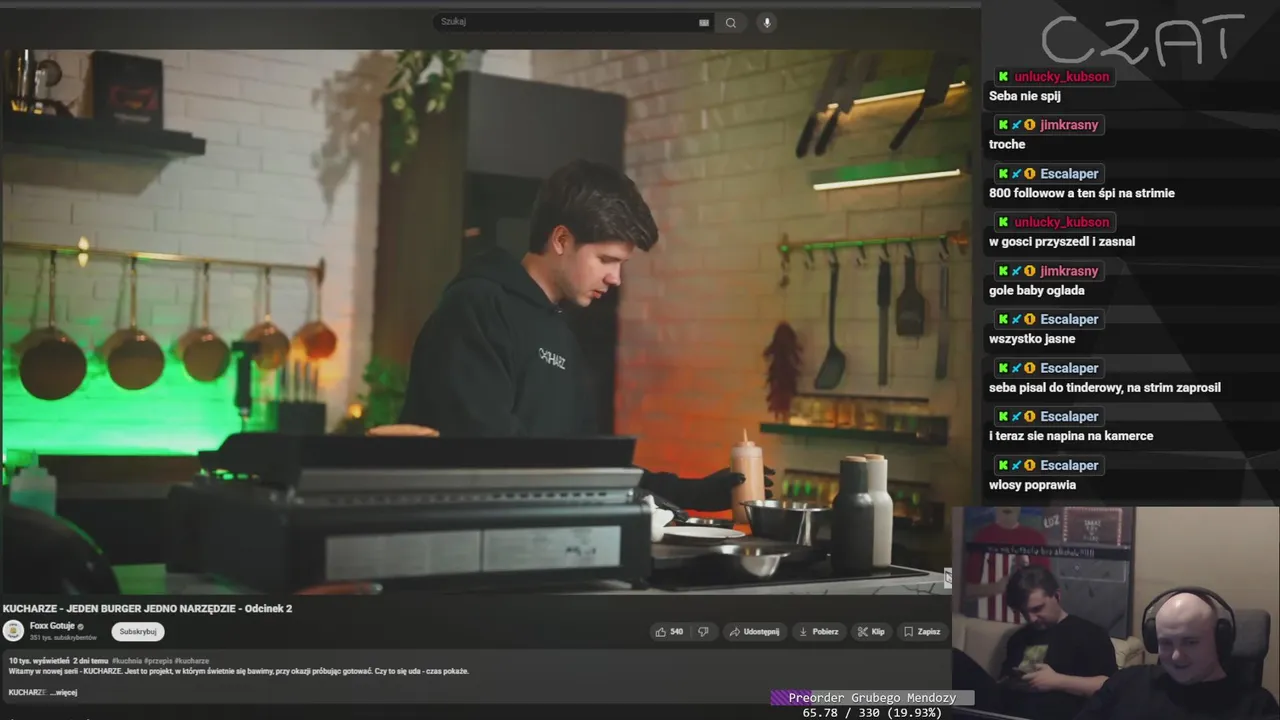Click chat message 'wszystko jasne'
The height and width of the screenshot is (720, 1280).
point(1032,339)
